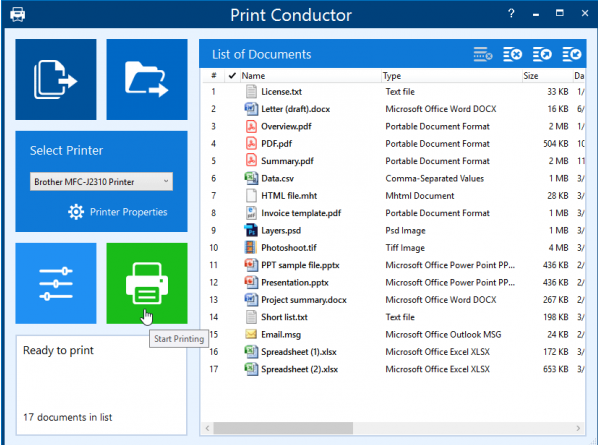Screen dimensions: 598x445
Task: Click the 504 KB size cell
Action: (x=556, y=144)
